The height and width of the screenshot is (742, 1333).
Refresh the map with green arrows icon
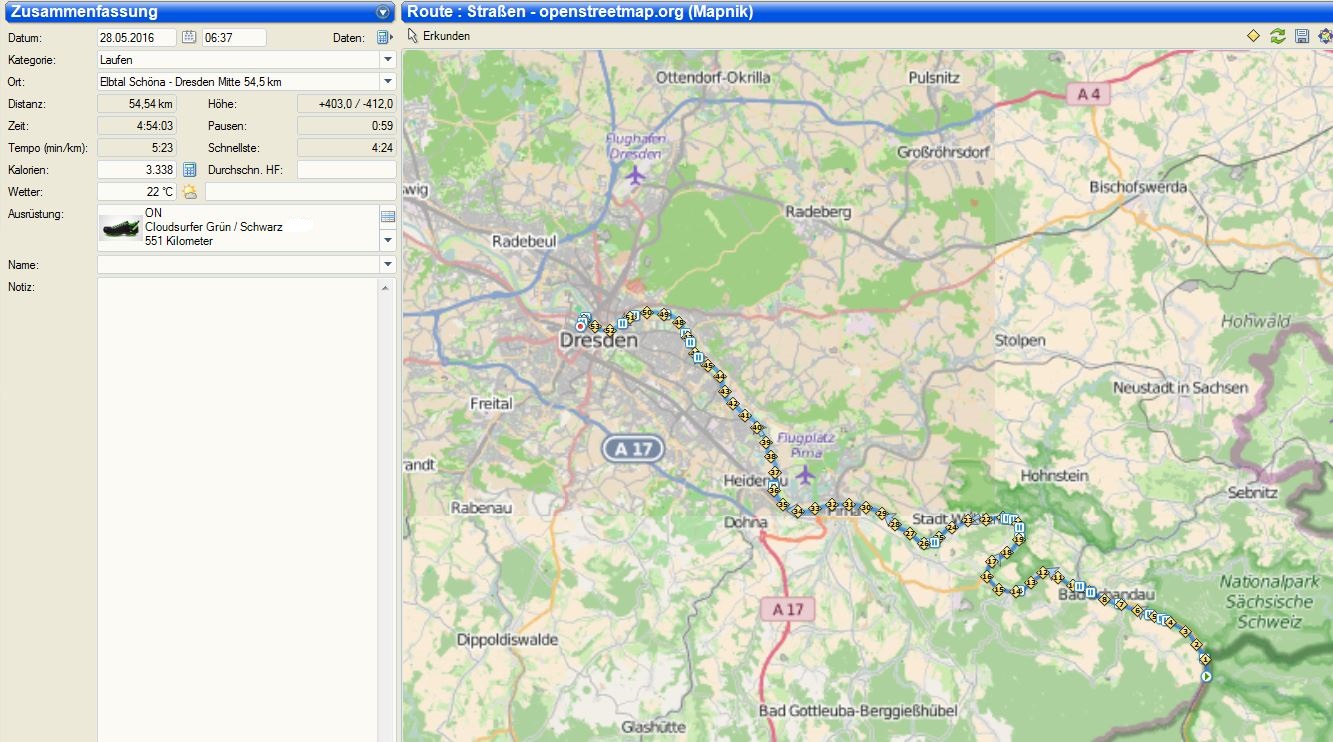point(1277,36)
